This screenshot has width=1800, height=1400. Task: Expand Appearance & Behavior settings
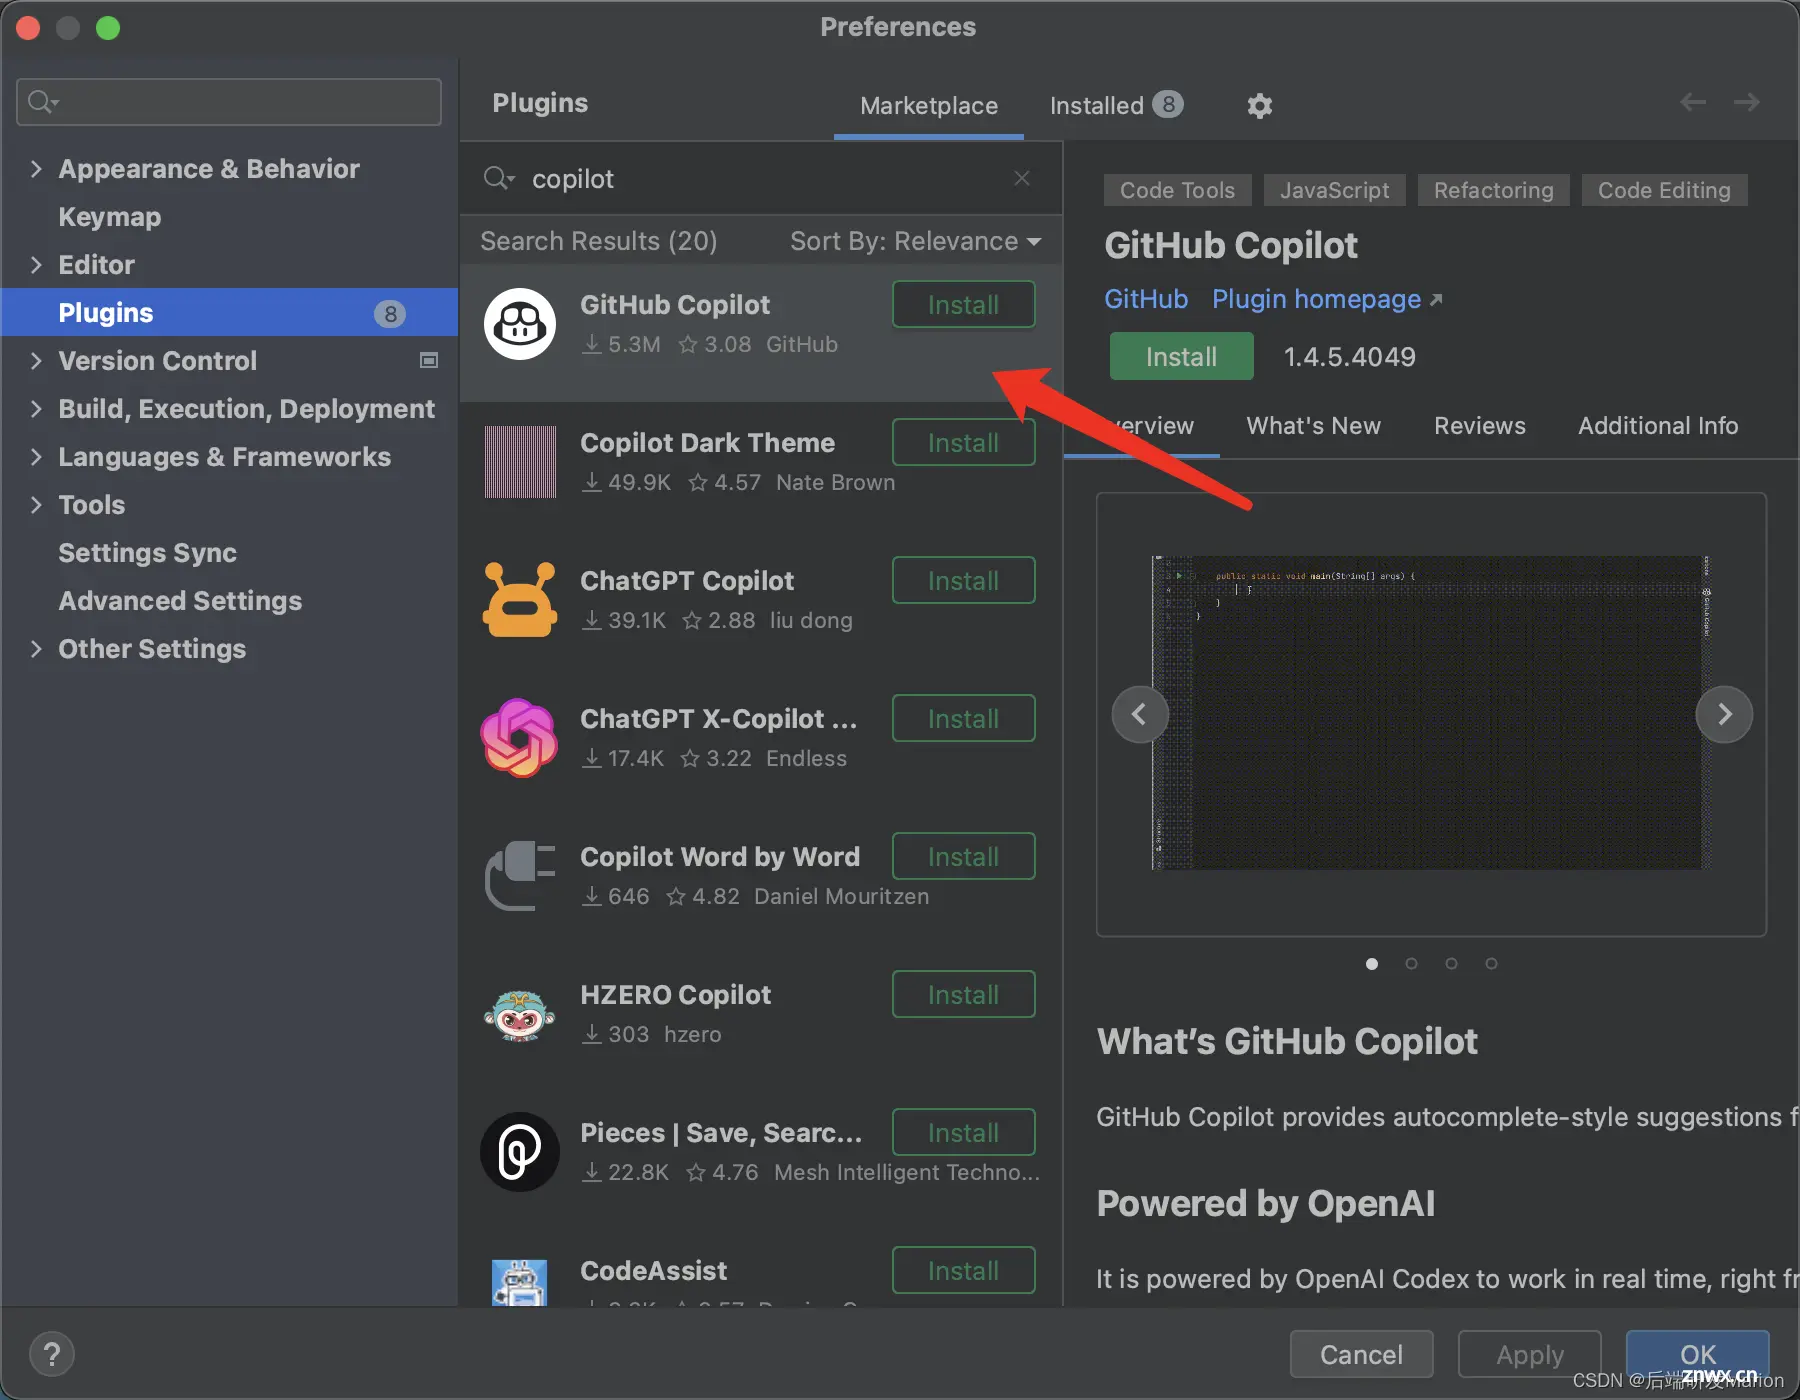(x=36, y=168)
